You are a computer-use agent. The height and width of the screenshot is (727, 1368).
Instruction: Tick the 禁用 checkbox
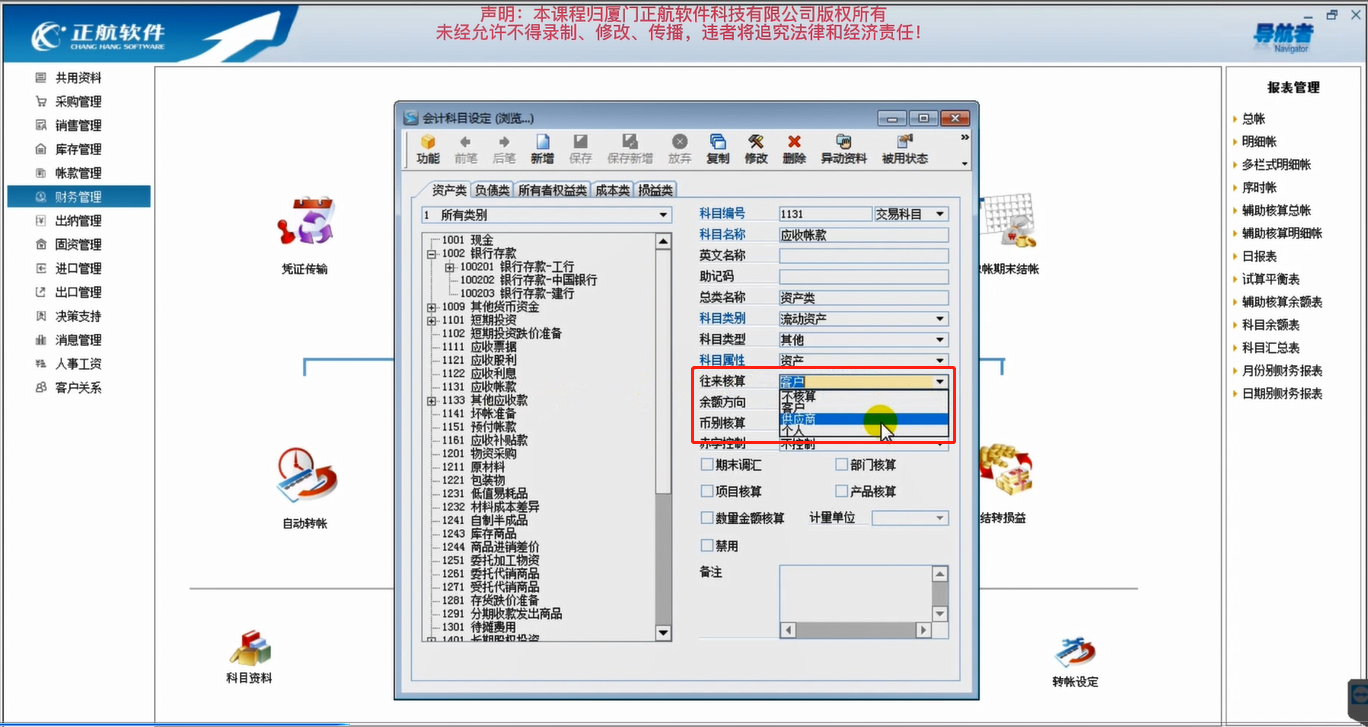[707, 546]
